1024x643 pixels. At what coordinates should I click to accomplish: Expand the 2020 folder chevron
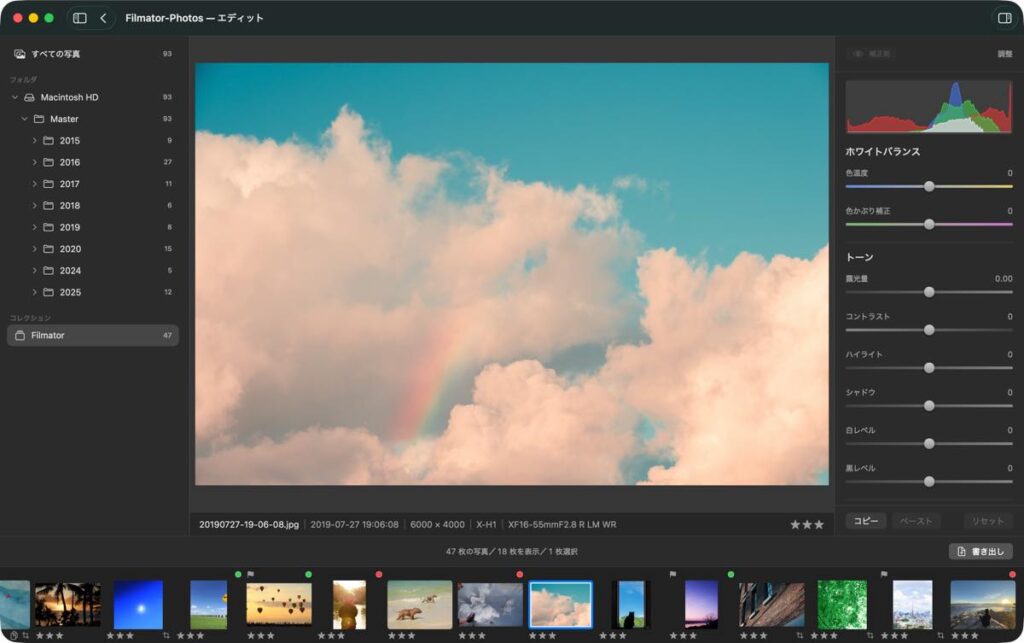click(x=35, y=249)
